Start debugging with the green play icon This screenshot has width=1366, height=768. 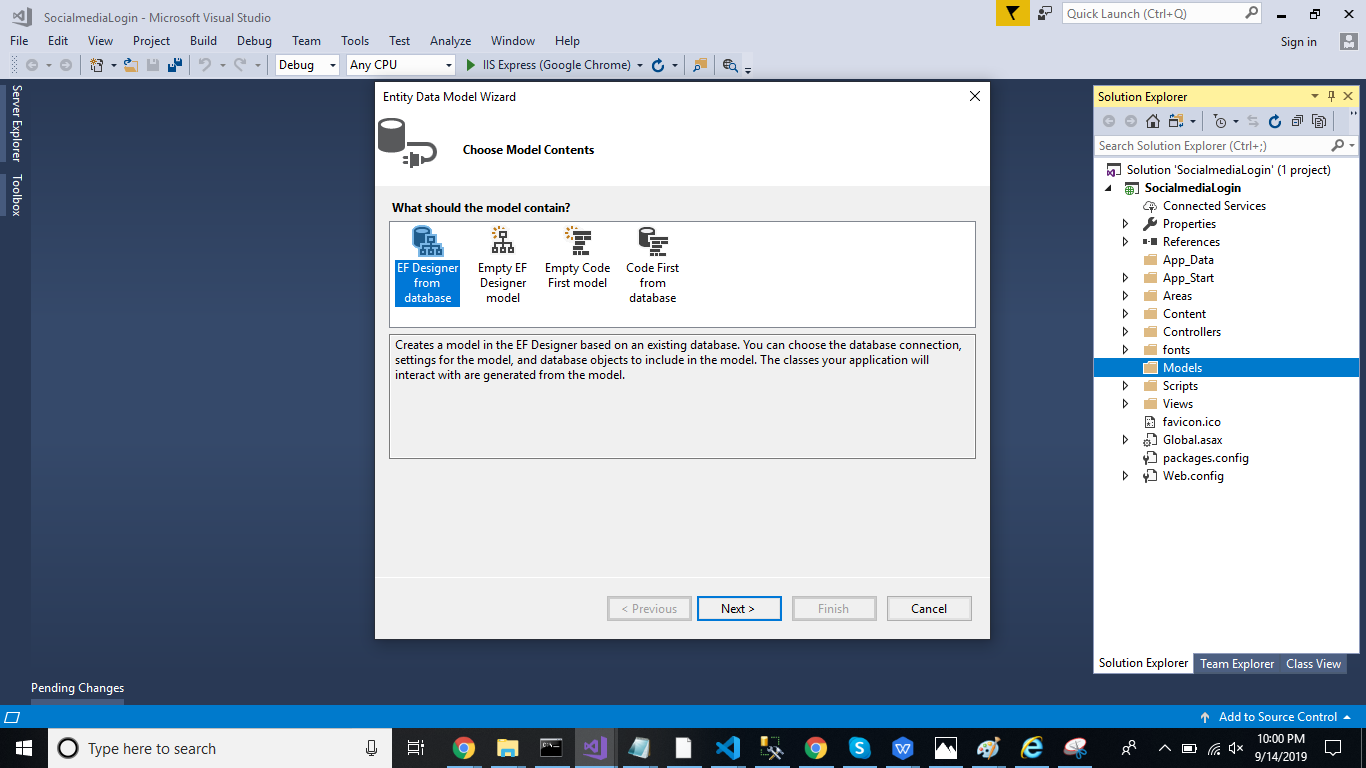coord(471,65)
